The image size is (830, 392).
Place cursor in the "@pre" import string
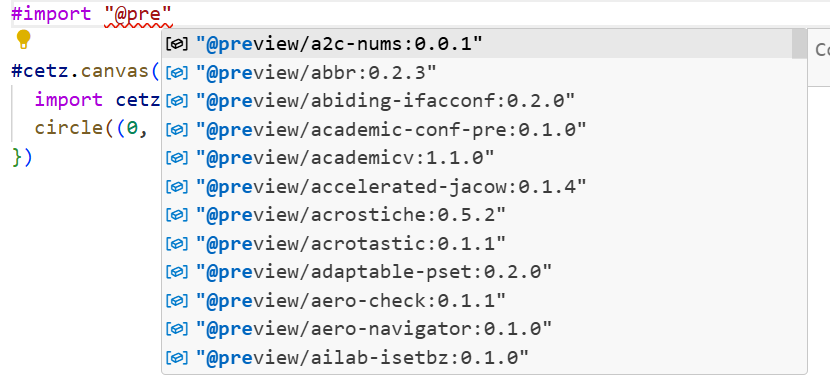point(138,14)
